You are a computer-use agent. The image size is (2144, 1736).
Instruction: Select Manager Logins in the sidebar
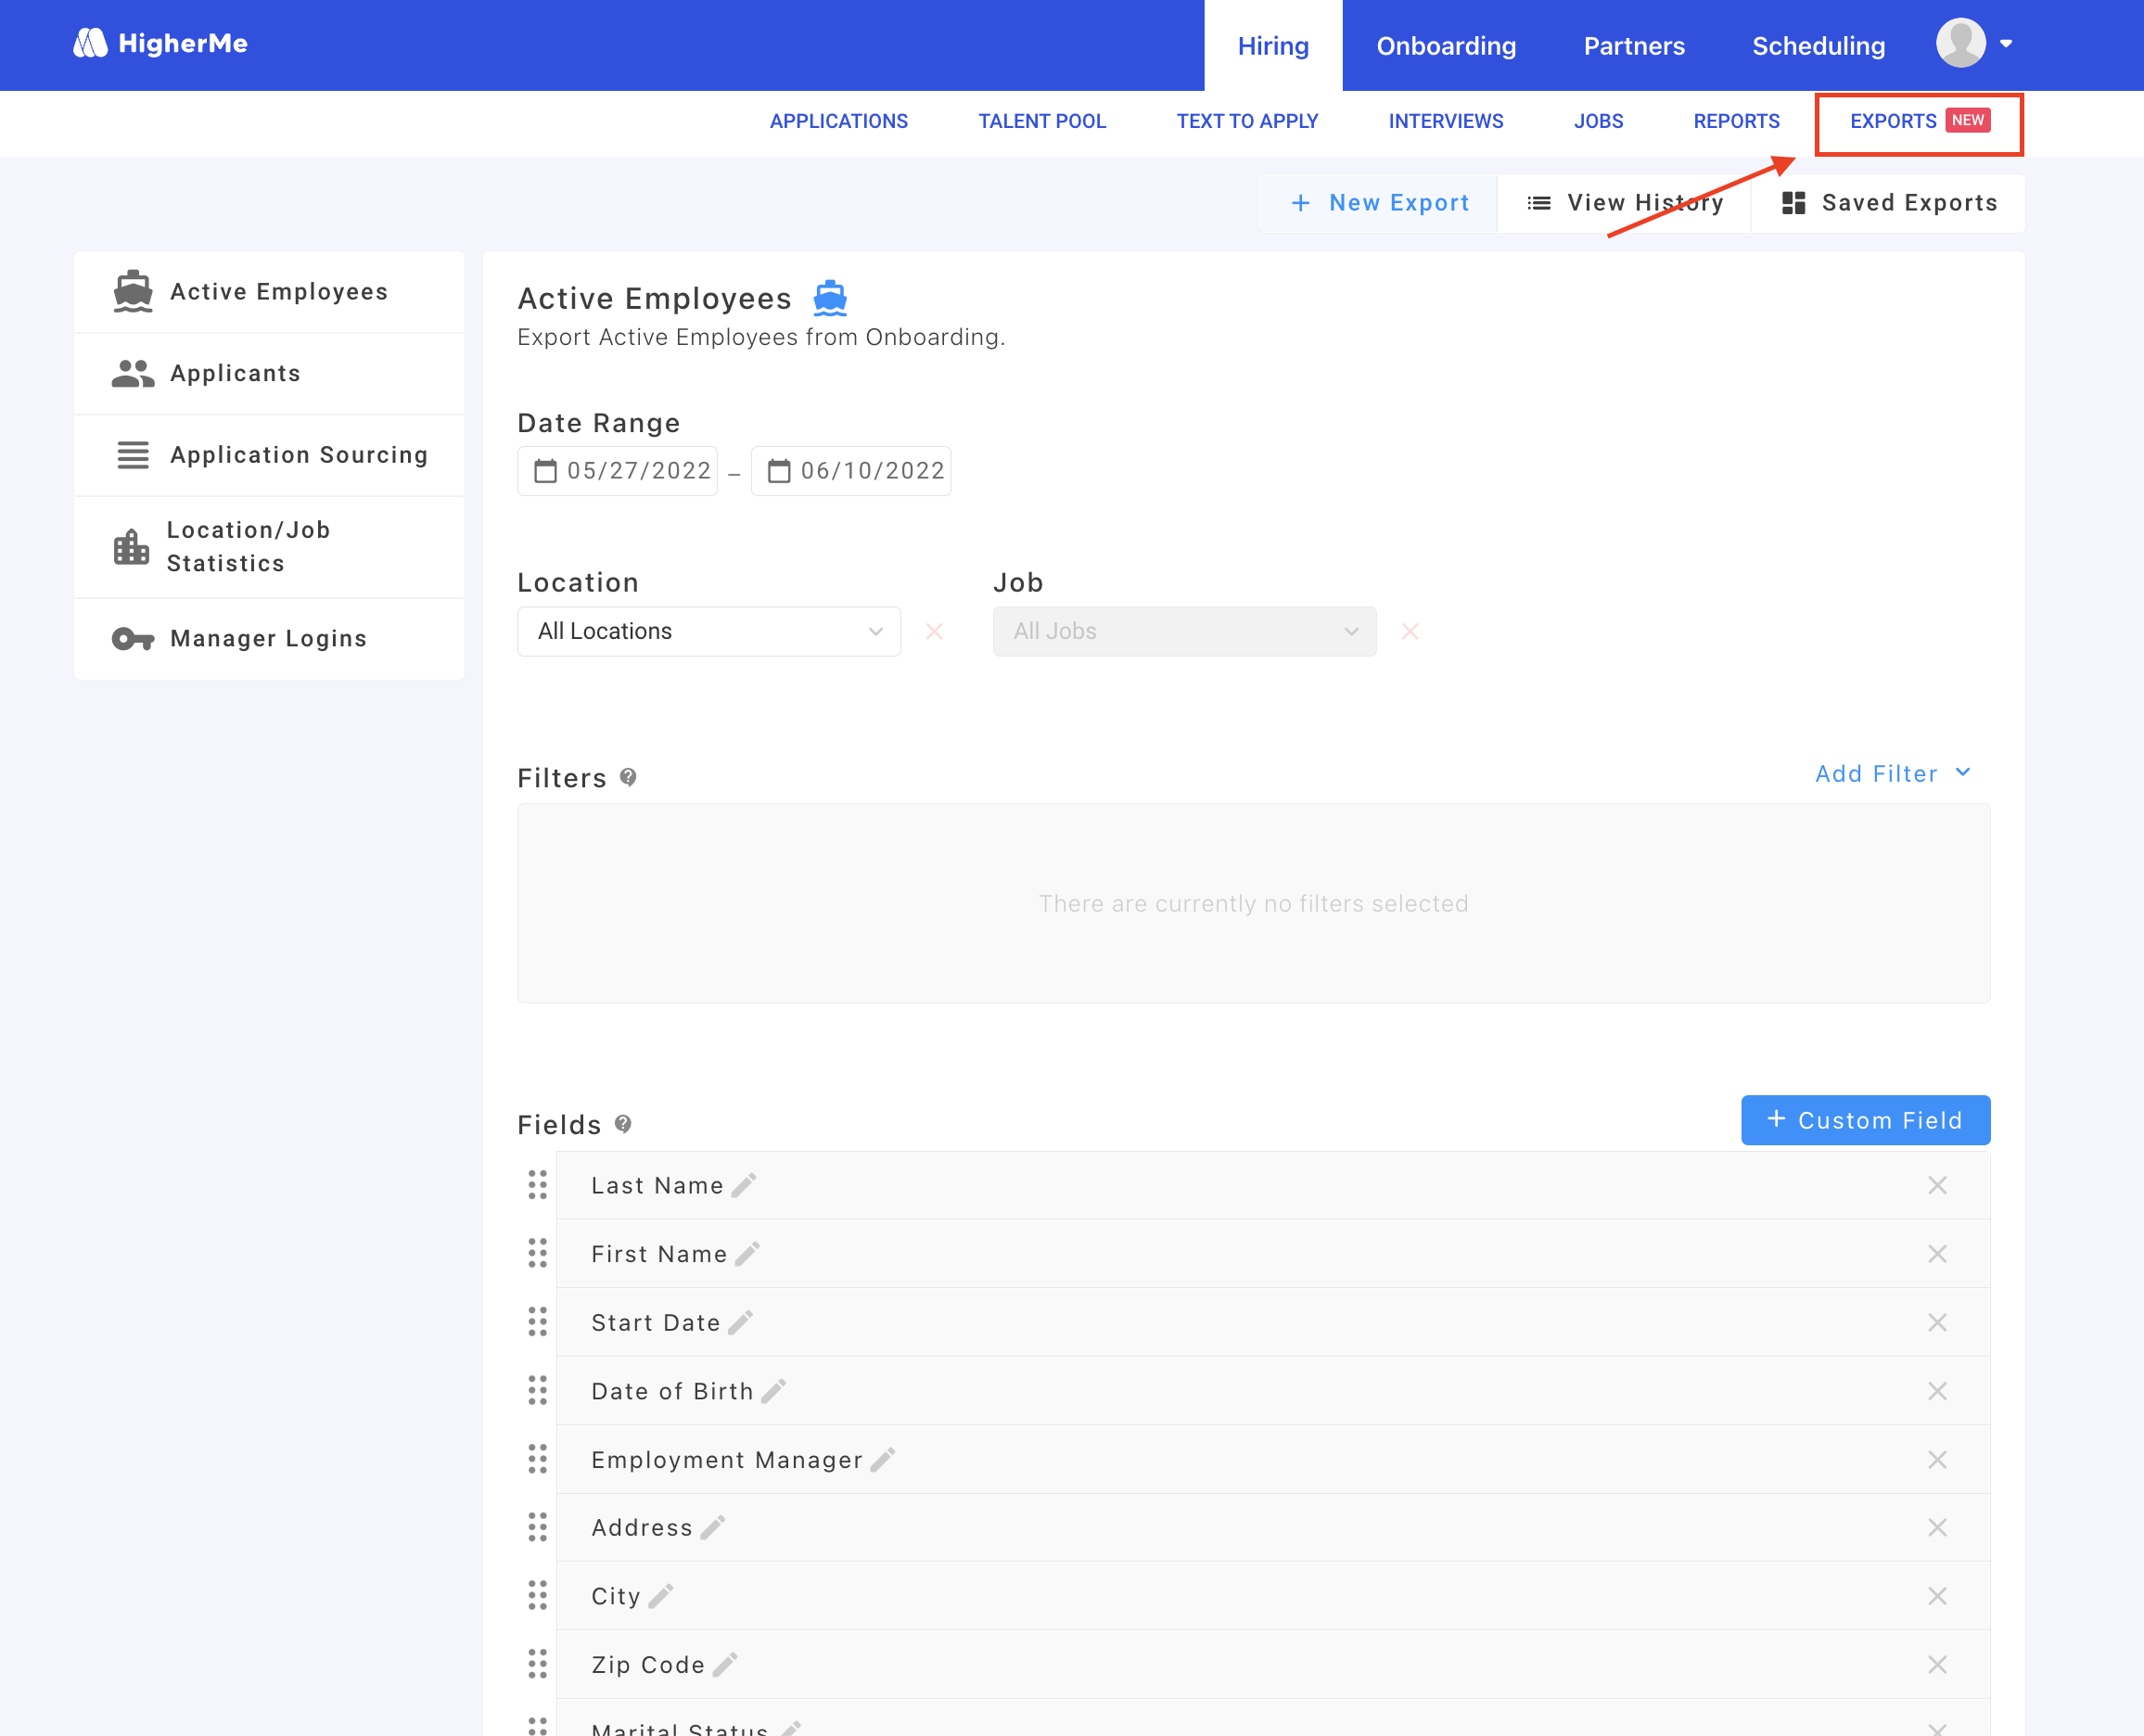point(268,638)
